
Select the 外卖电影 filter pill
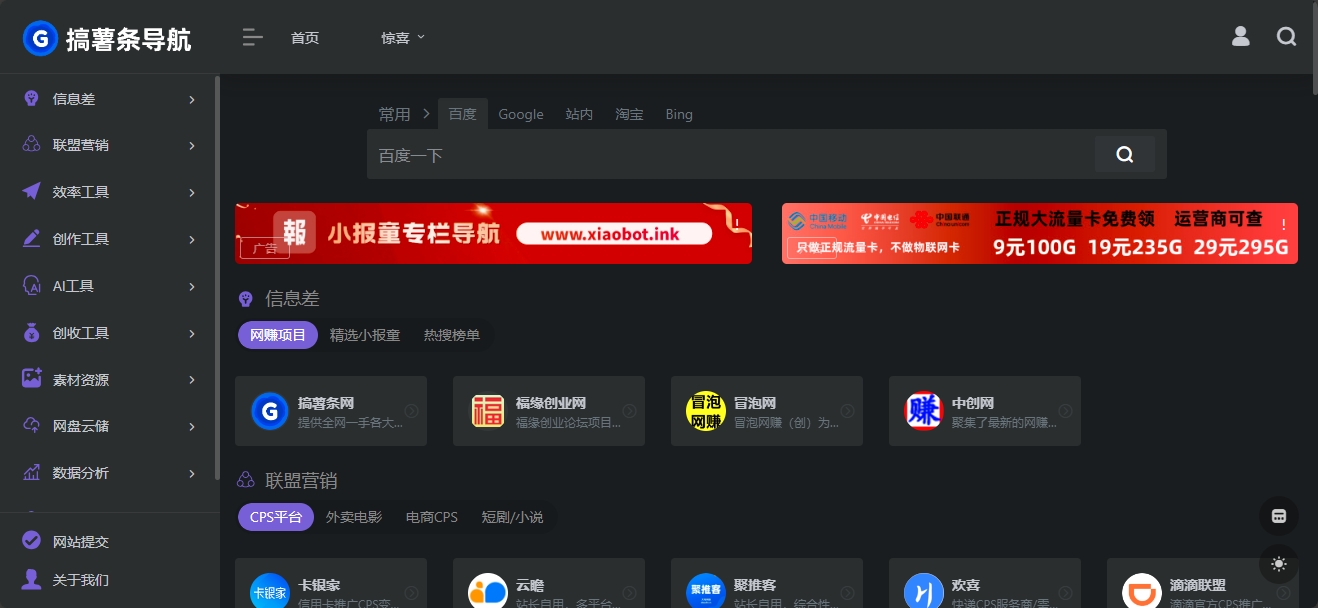click(353, 517)
